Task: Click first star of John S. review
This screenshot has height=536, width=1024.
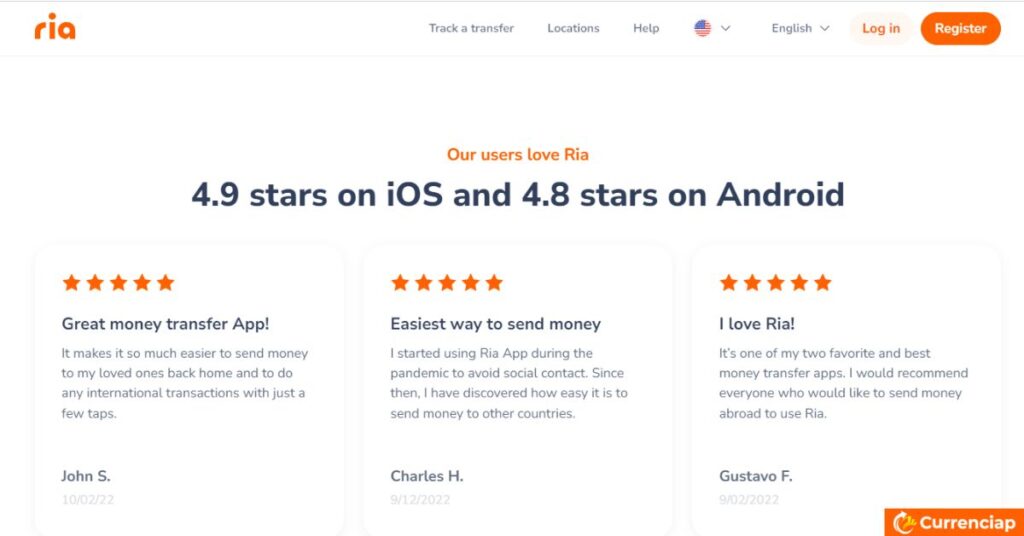Action: click(x=71, y=283)
